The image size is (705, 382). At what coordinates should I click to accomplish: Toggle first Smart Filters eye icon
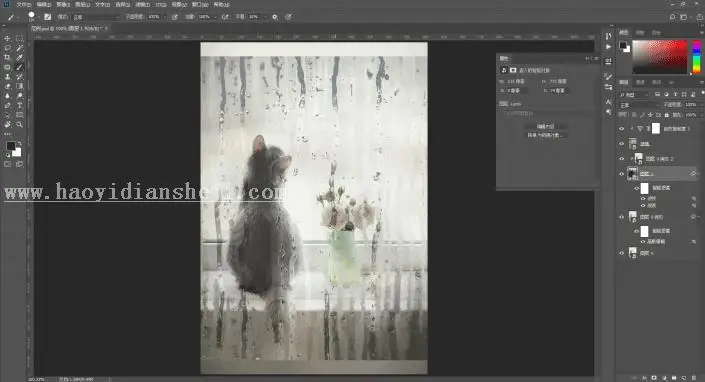tap(636, 188)
